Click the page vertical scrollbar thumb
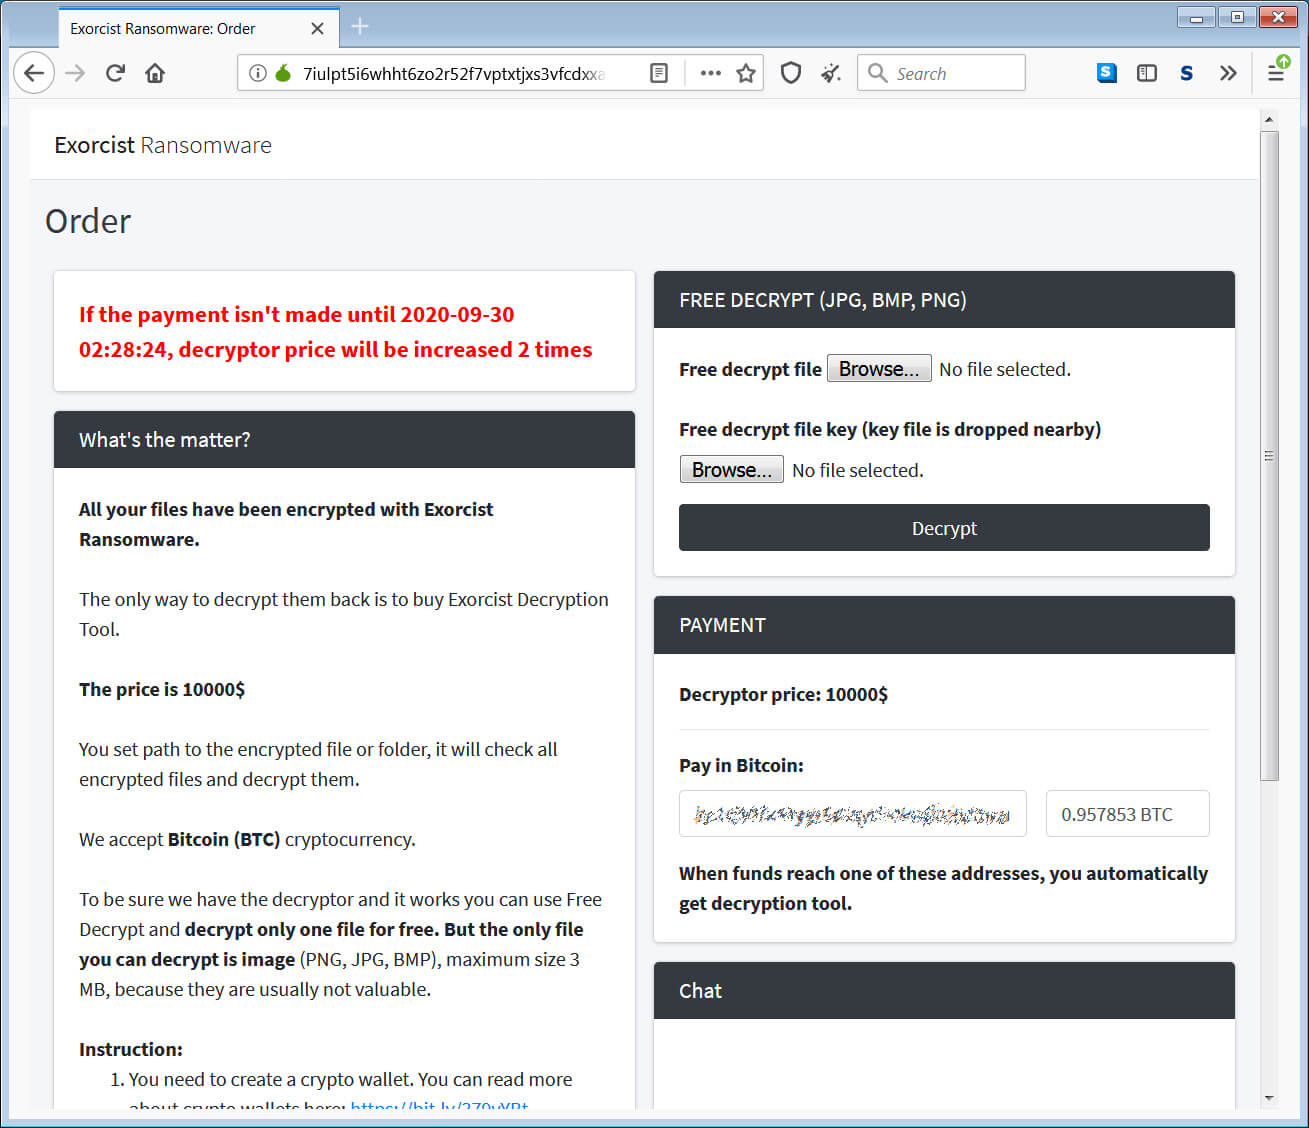This screenshot has width=1309, height=1128. pos(1269,455)
